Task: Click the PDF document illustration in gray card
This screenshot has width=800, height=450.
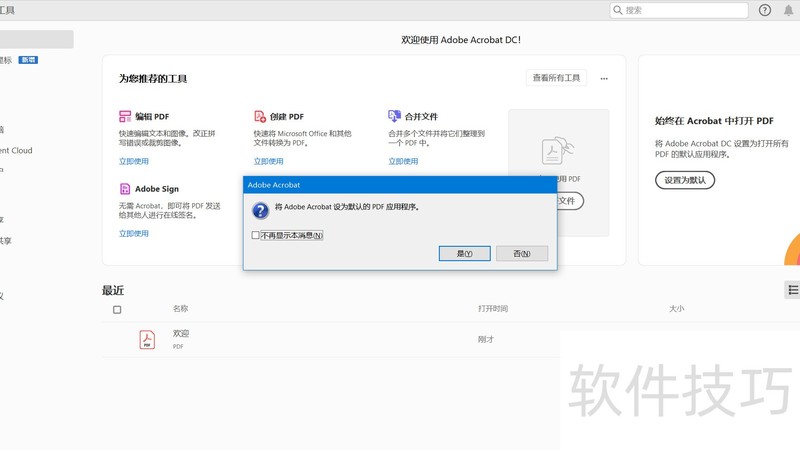Action: click(557, 151)
